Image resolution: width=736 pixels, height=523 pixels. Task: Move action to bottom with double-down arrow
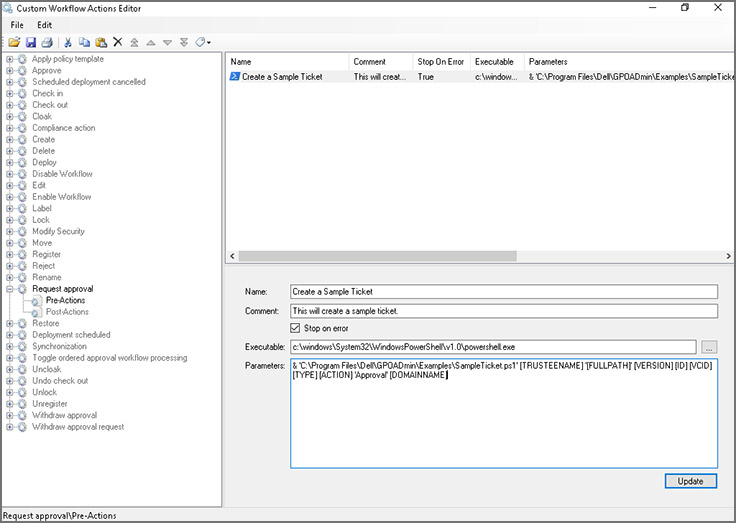point(184,42)
